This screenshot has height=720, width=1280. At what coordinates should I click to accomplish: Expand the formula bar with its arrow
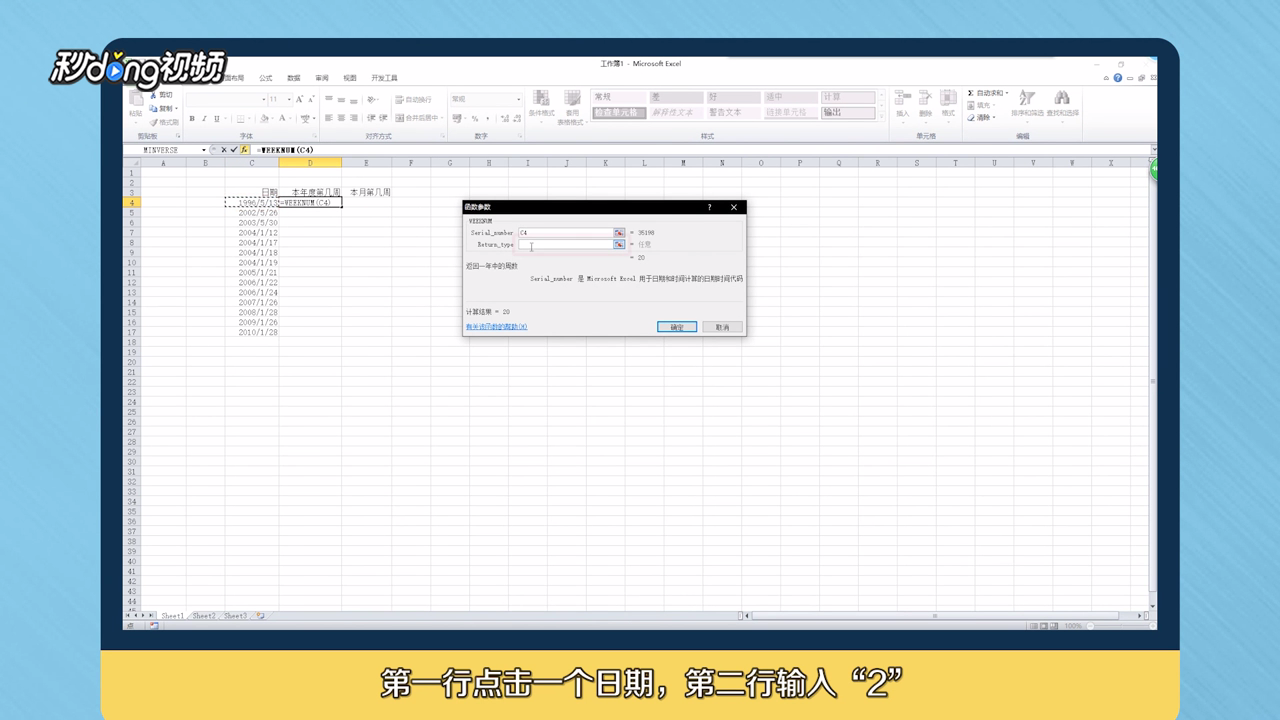coord(1154,150)
